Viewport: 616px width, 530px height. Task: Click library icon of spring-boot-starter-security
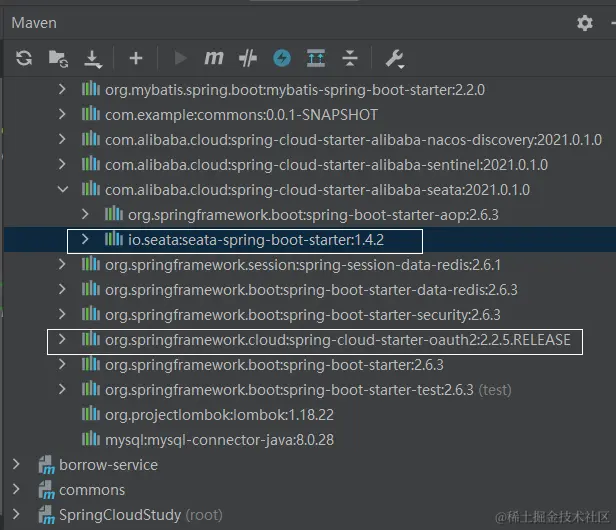90,314
